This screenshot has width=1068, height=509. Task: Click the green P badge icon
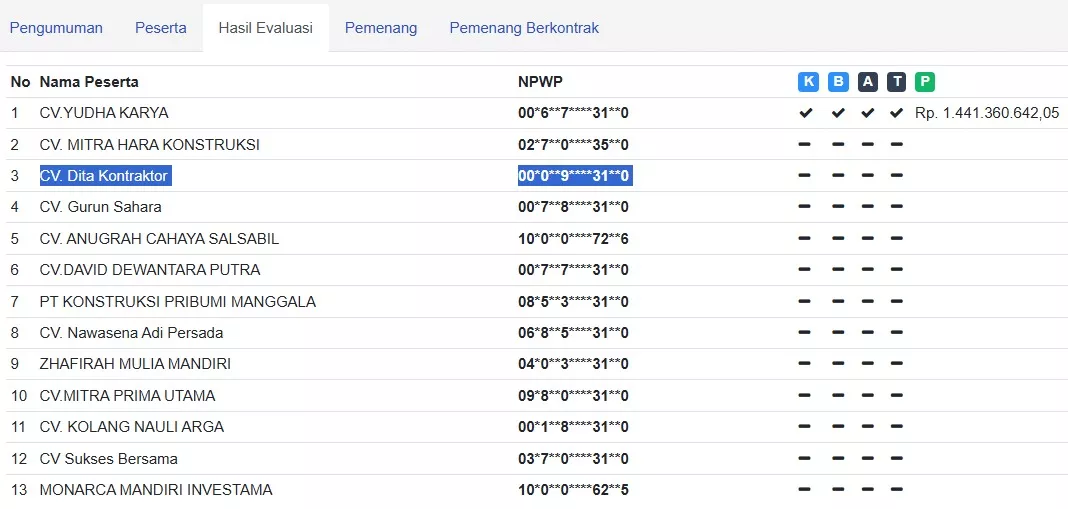(925, 82)
